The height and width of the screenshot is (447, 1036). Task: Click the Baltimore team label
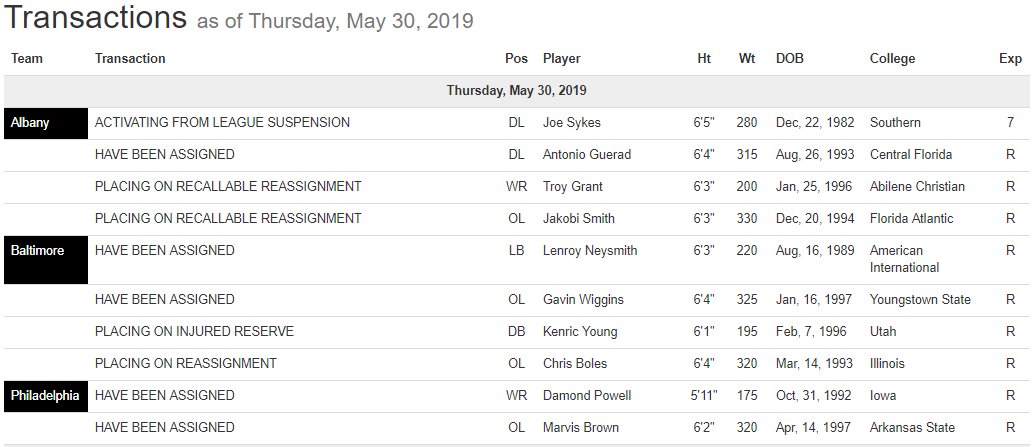pyautogui.click(x=37, y=251)
